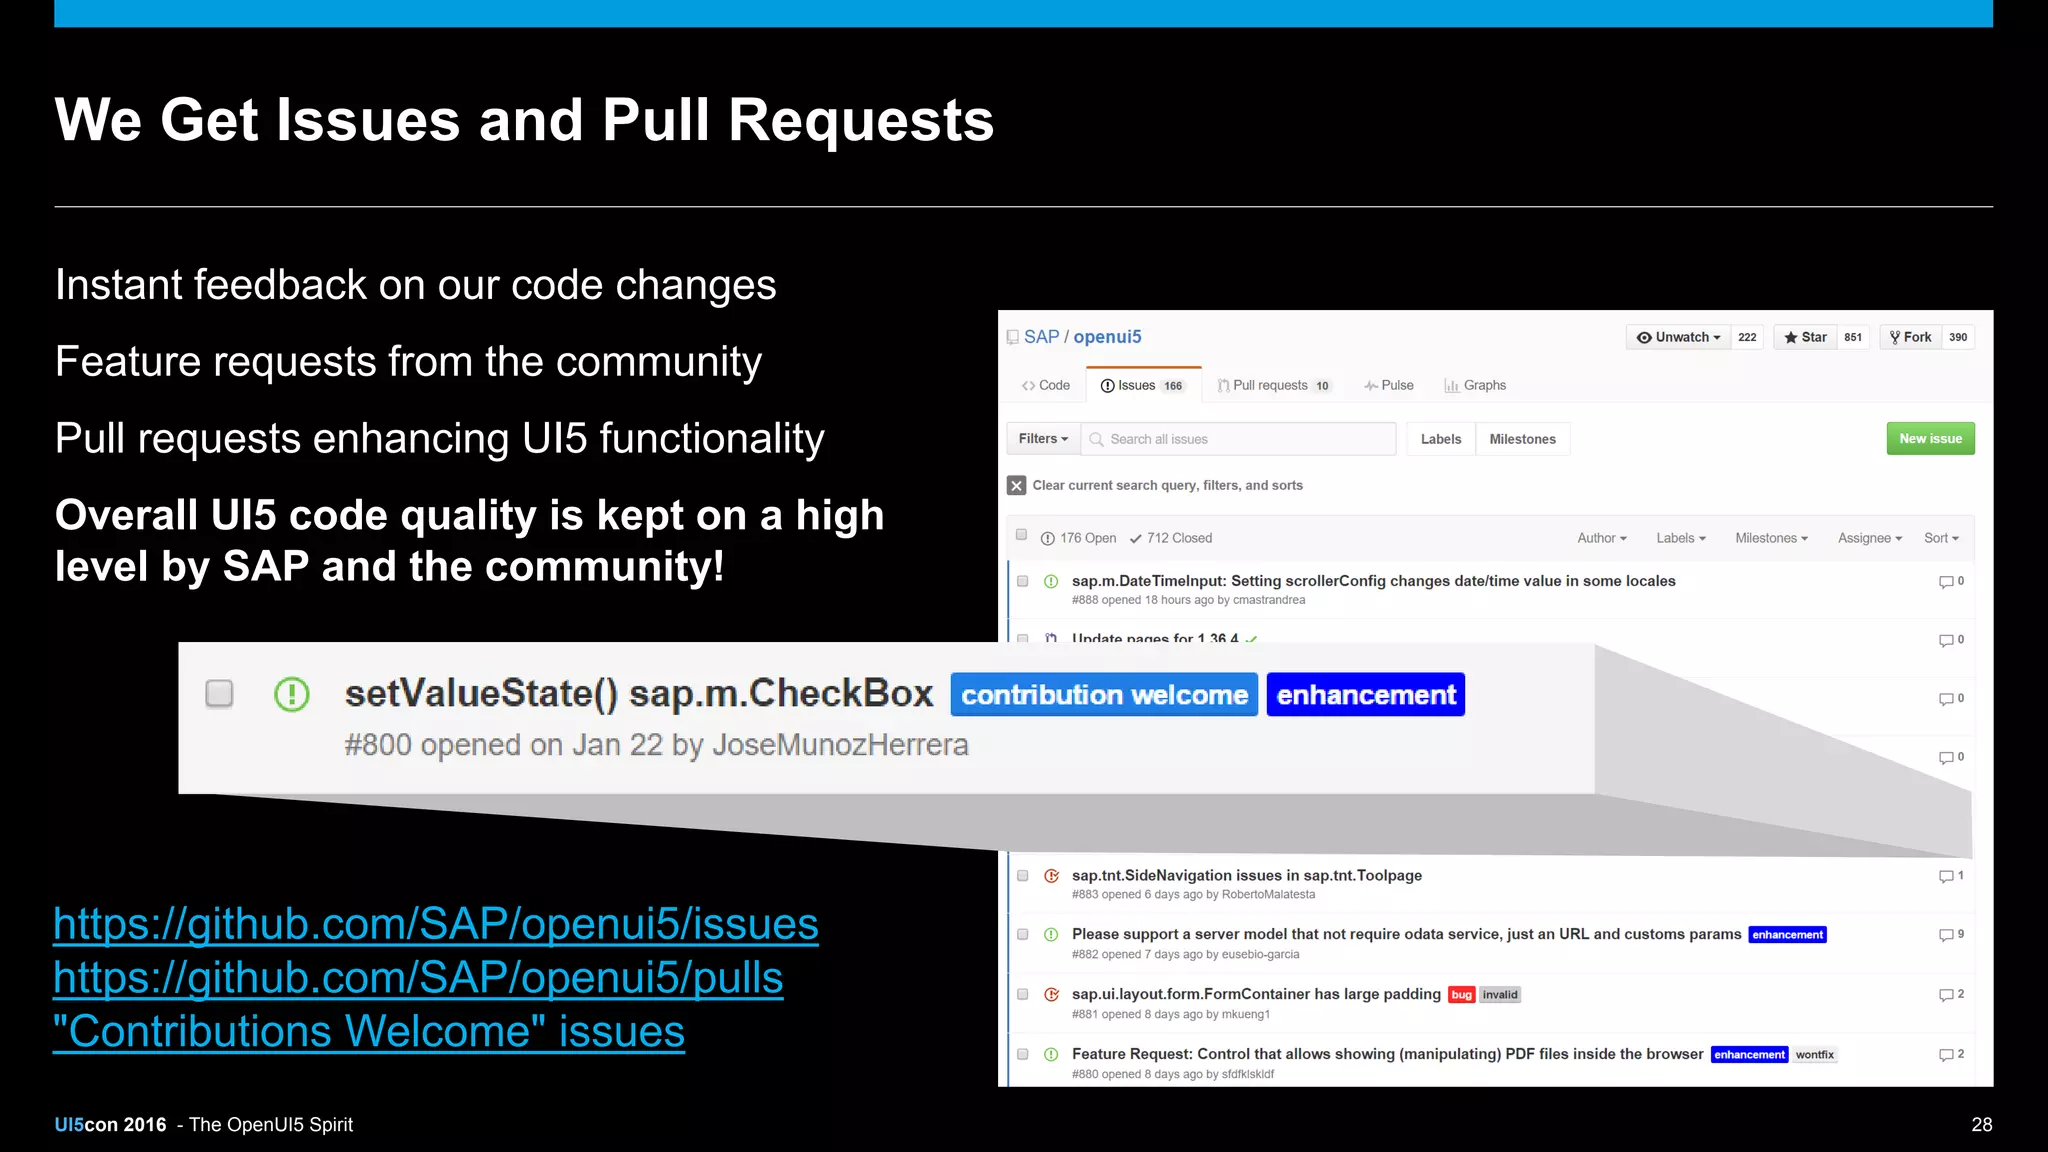The height and width of the screenshot is (1152, 2048).
Task: Switch to the Pulse tab
Action: pyautogui.click(x=1389, y=386)
